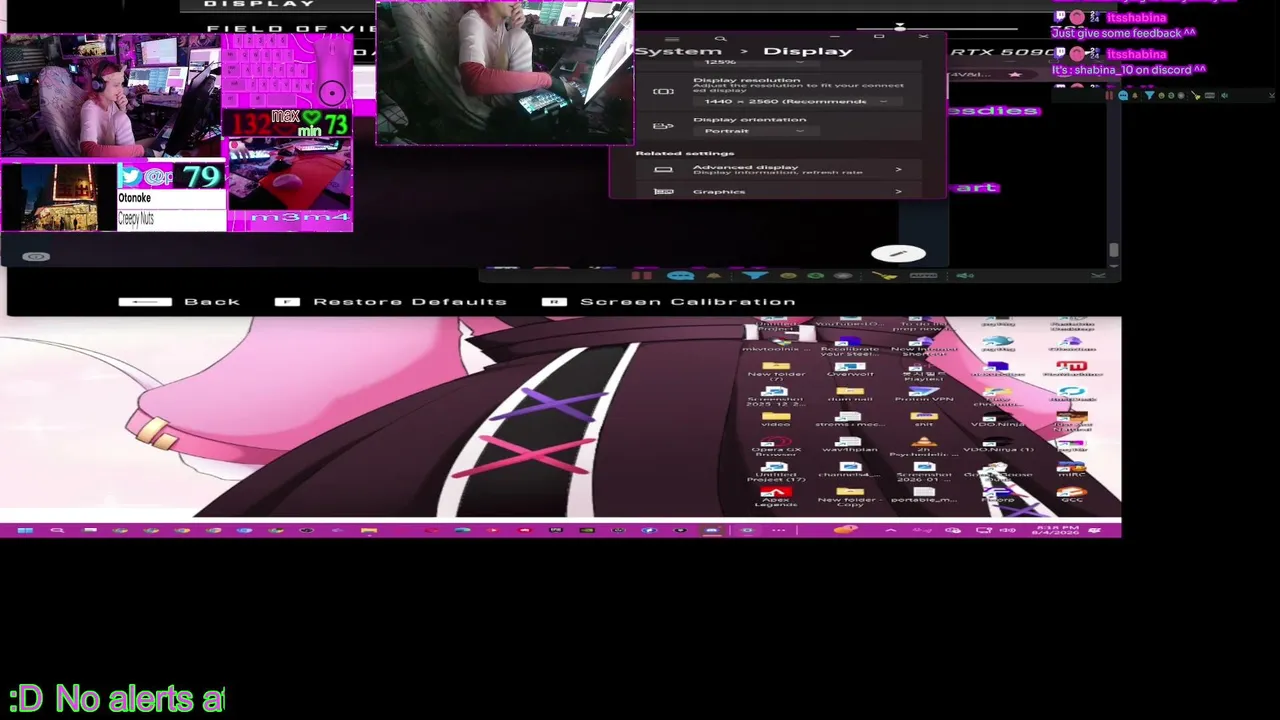Open the Apex Legends desktop shortcut
The height and width of the screenshot is (720, 1280).
tap(776, 496)
